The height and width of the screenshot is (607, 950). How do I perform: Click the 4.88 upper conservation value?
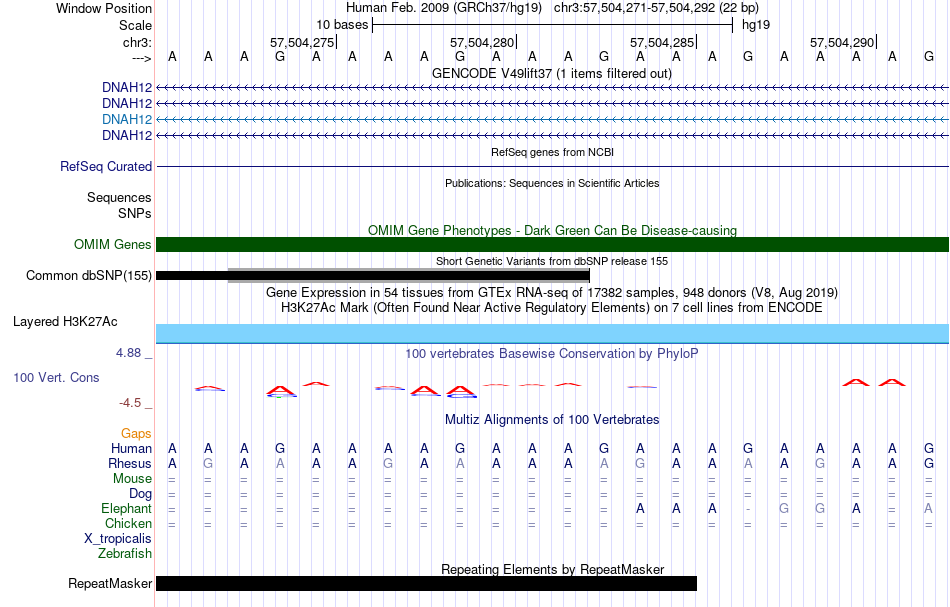128,353
